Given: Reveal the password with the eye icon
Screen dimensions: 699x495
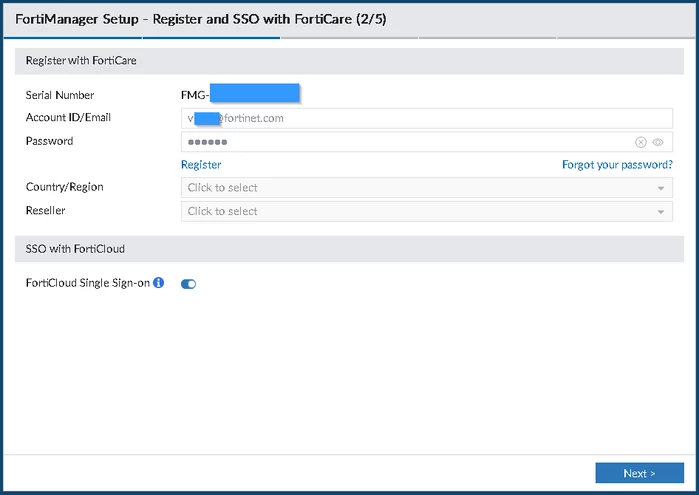Looking at the screenshot, I should (658, 142).
